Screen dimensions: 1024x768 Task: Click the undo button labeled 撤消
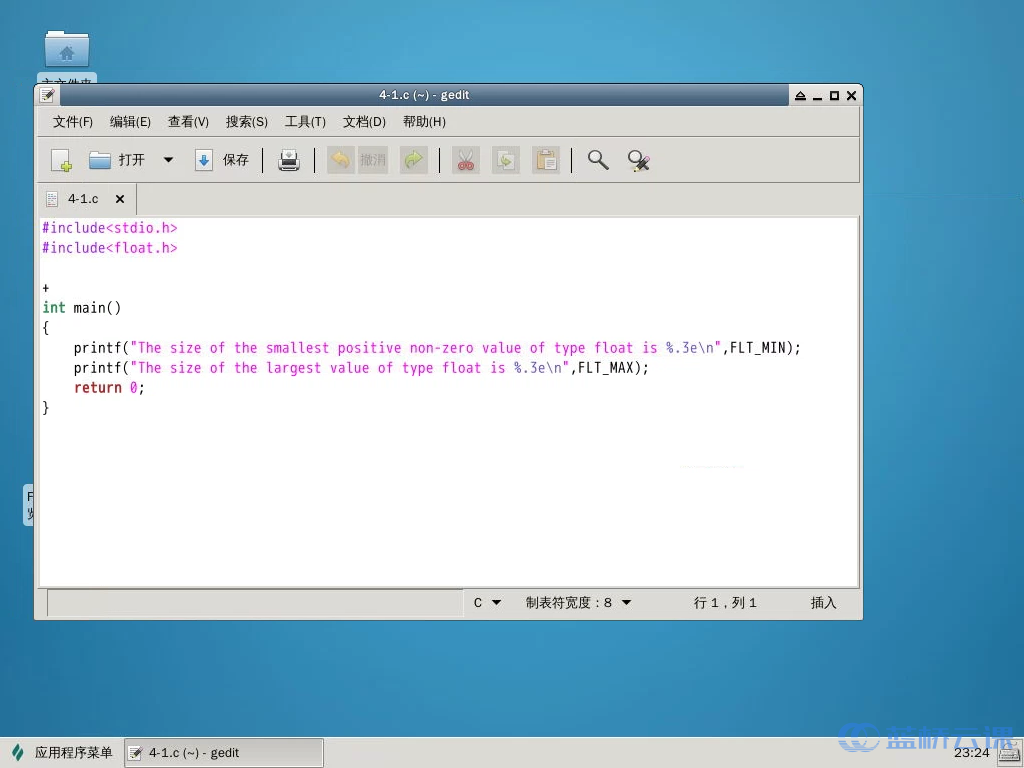[x=358, y=160]
